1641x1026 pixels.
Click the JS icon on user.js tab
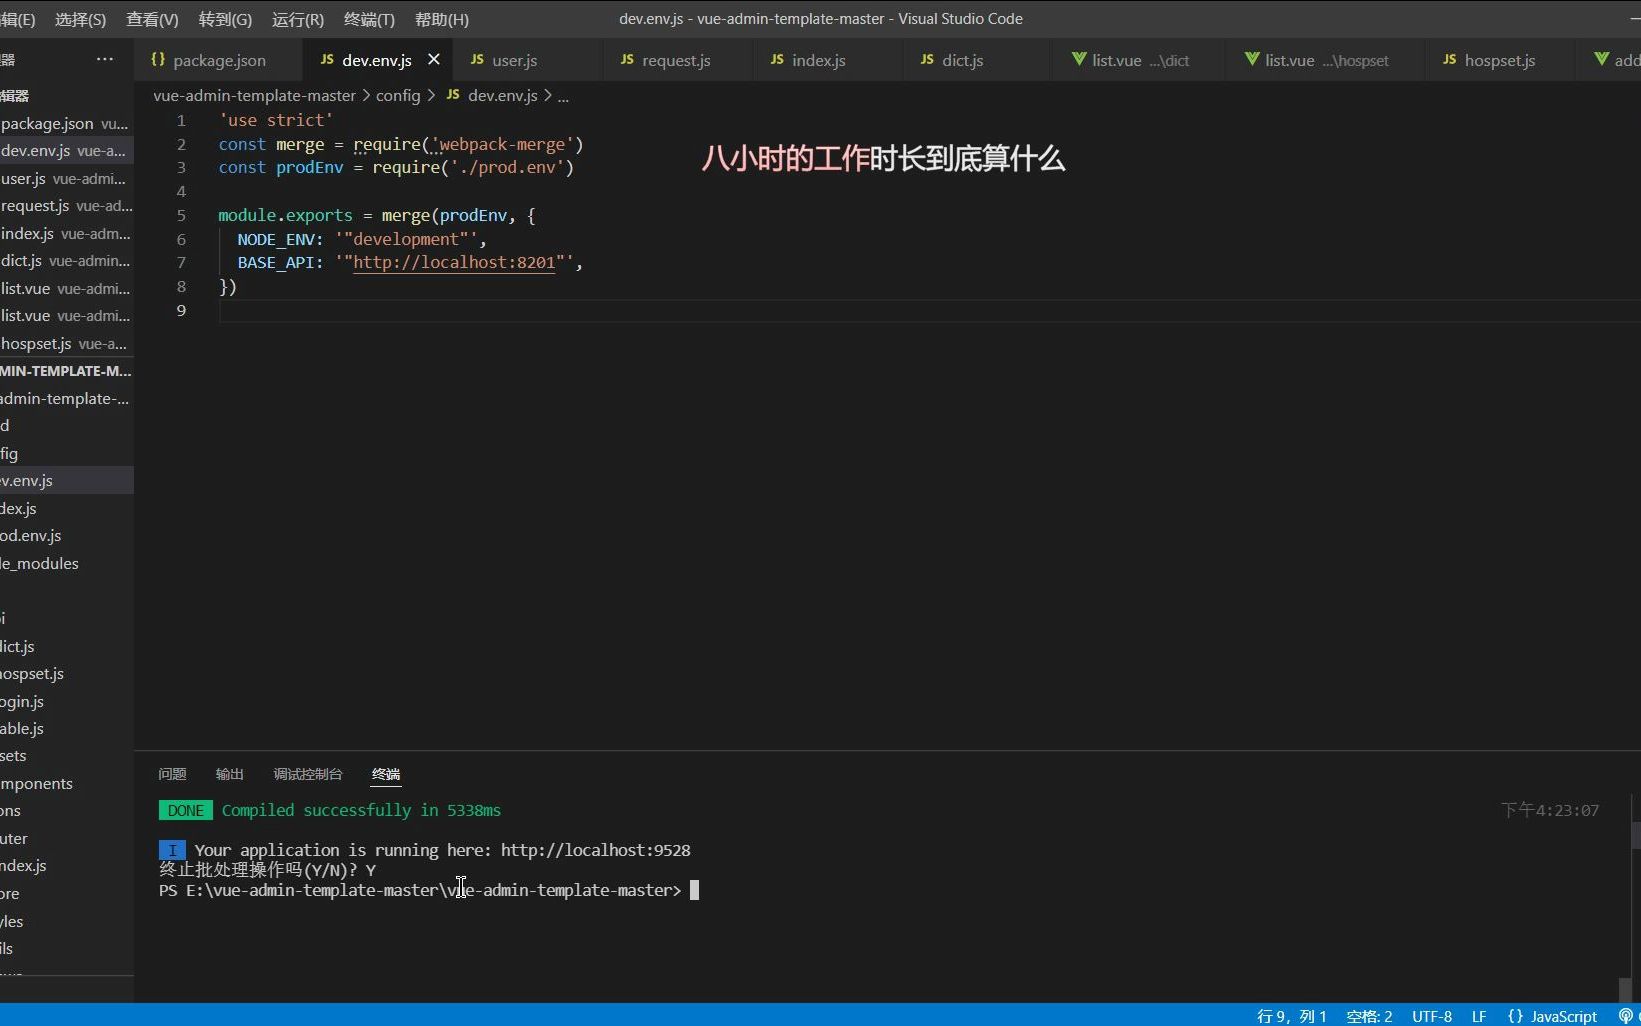pyautogui.click(x=477, y=60)
